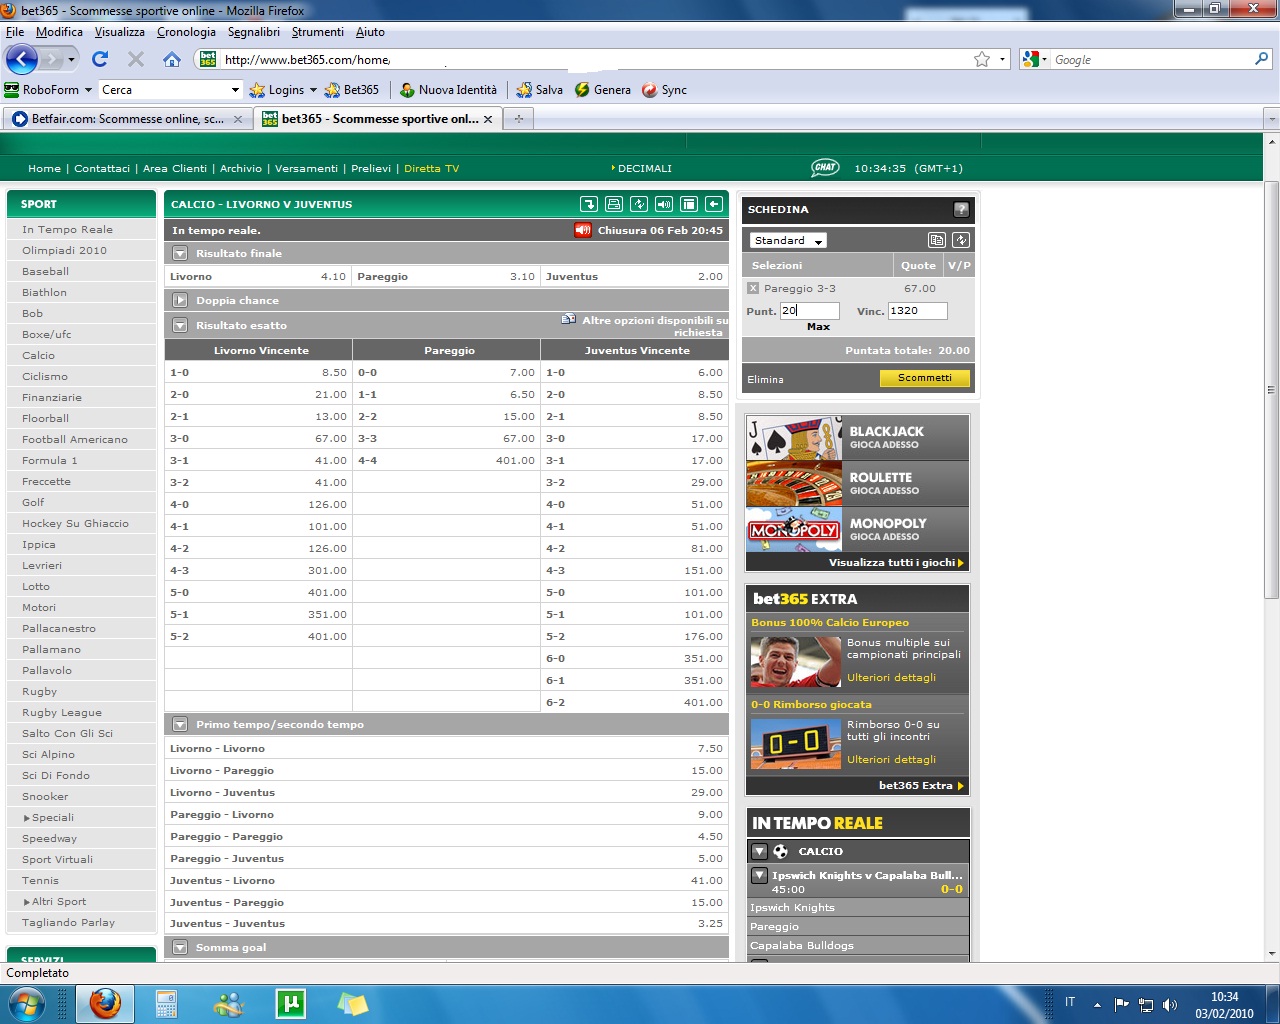
Task: Open the Strumenti menu
Action: [318, 32]
